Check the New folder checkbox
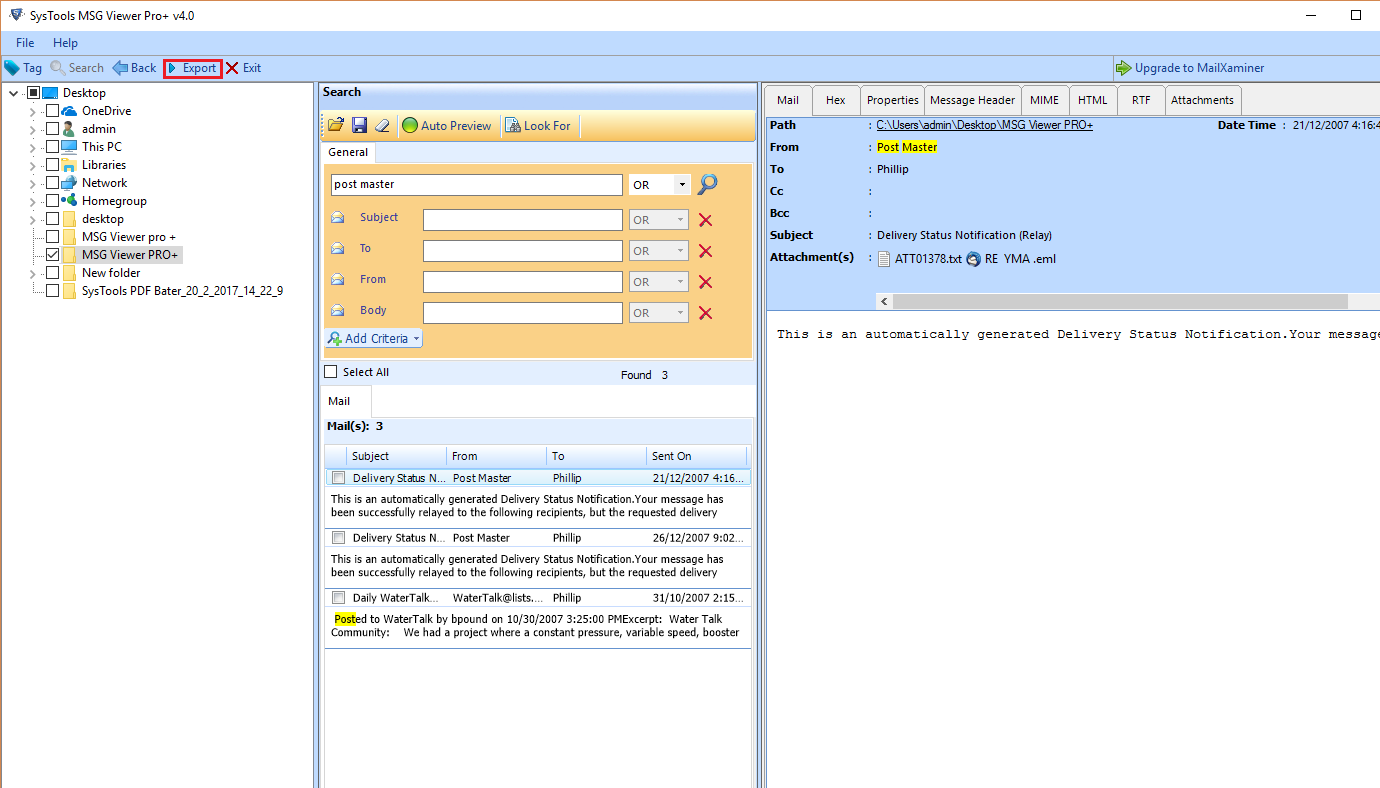The image size is (1380, 788). [x=52, y=273]
